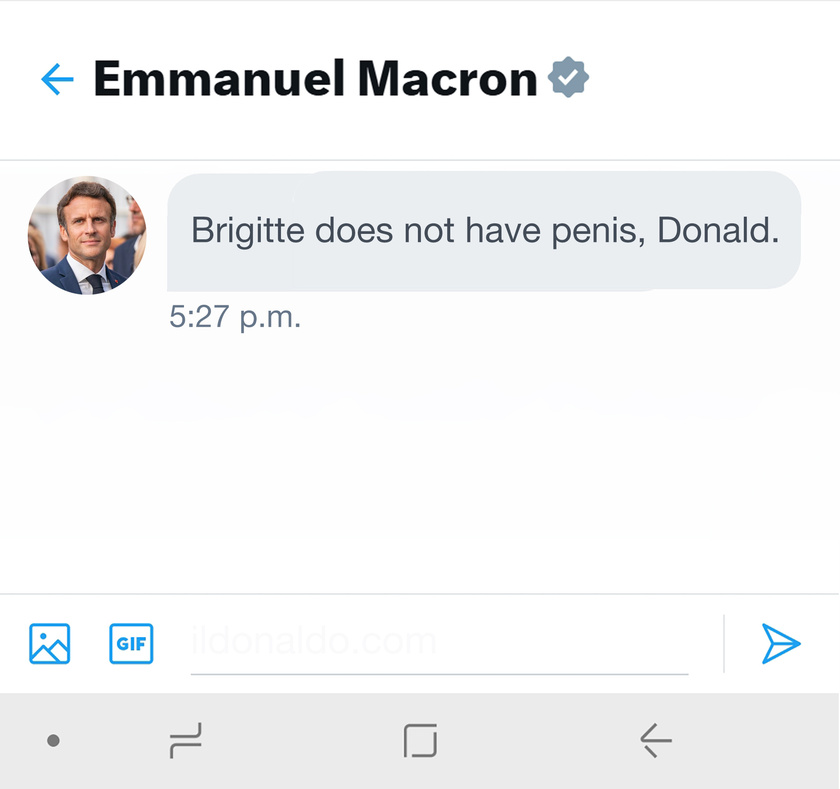Click the faint ildonaldo.com text in input

click(x=314, y=641)
